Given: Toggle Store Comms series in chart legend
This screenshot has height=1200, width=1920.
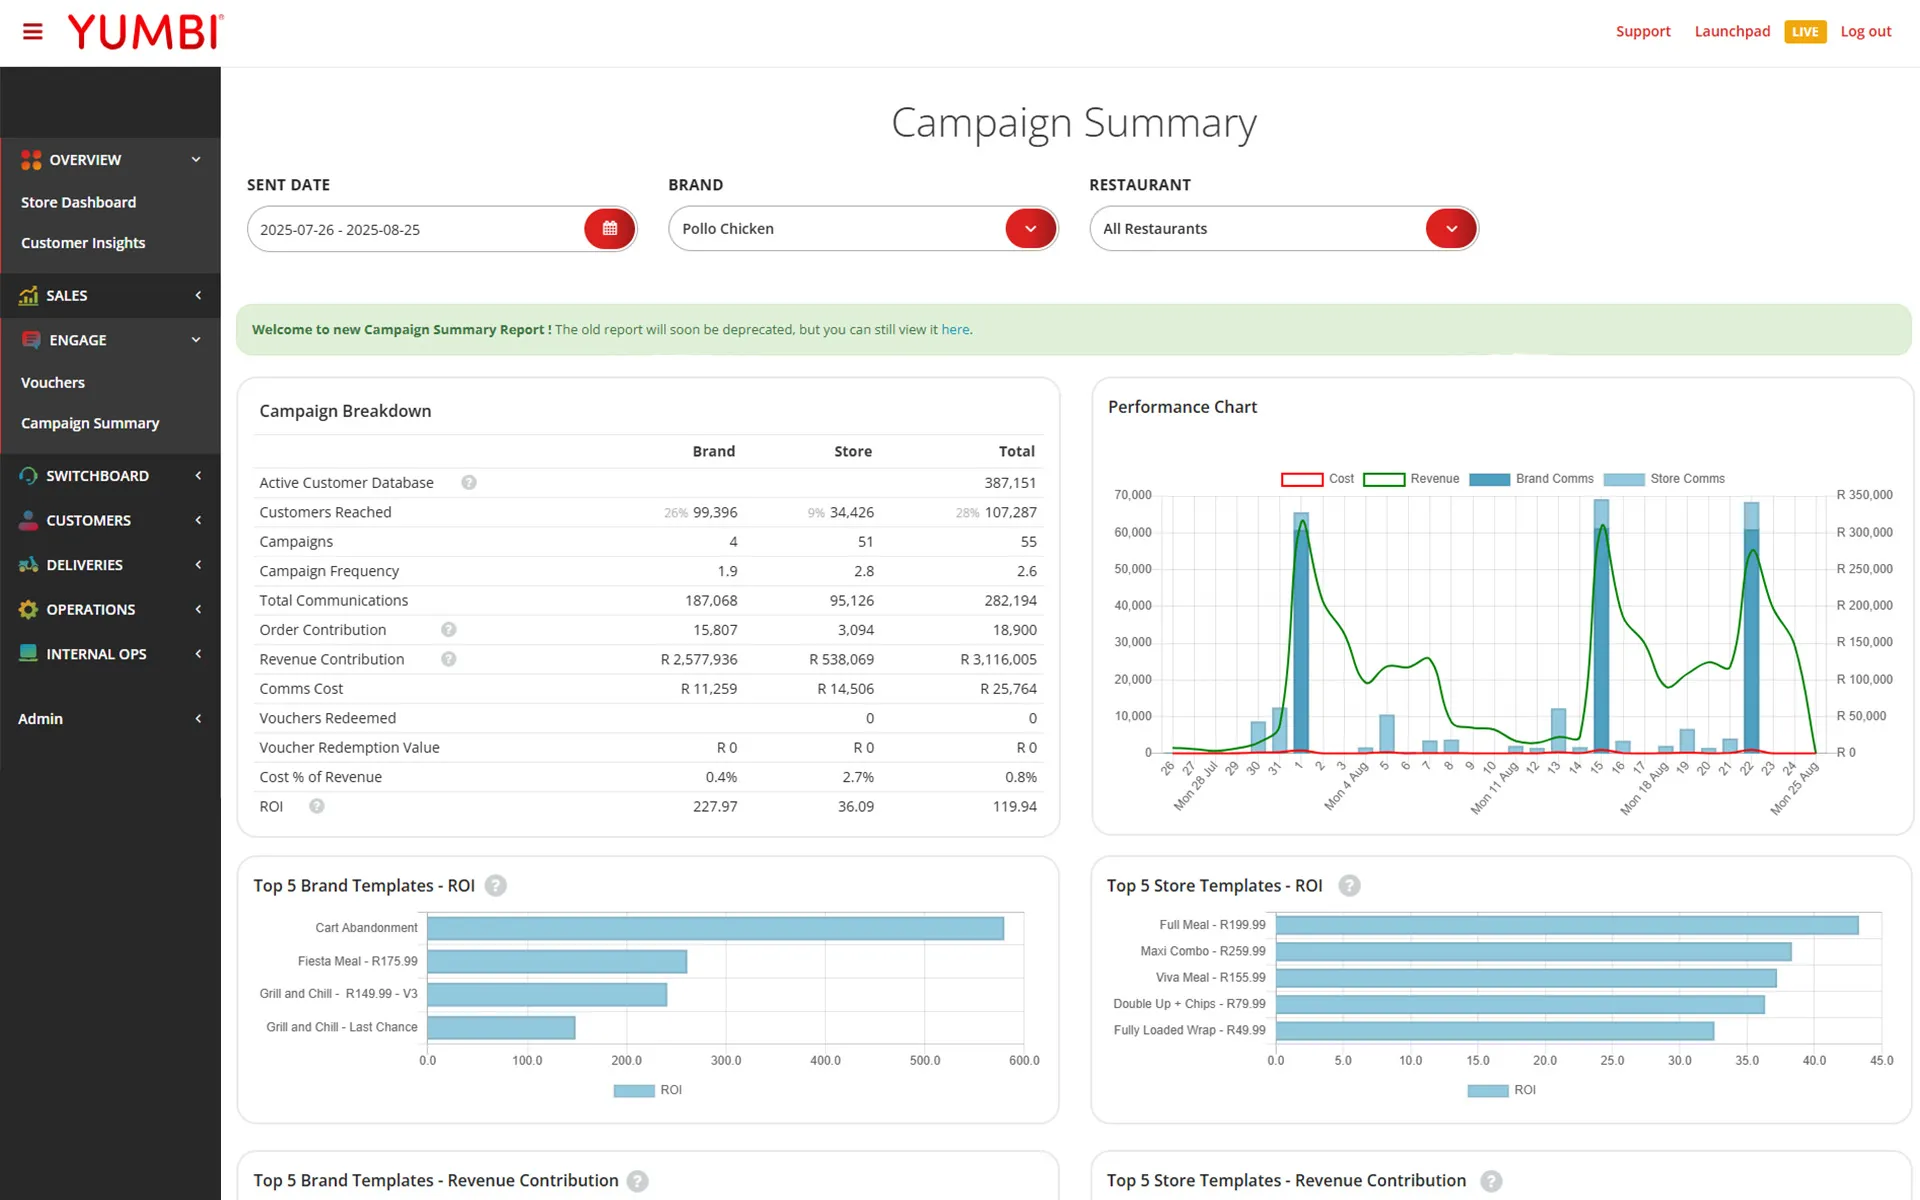Looking at the screenshot, I should (x=1664, y=479).
